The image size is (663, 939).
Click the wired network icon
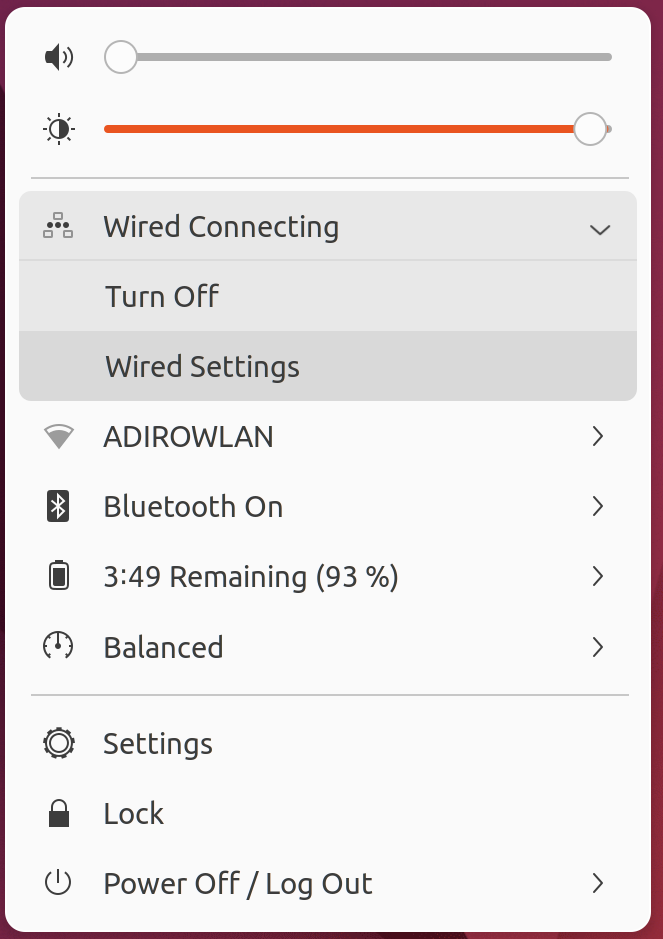coord(59,226)
